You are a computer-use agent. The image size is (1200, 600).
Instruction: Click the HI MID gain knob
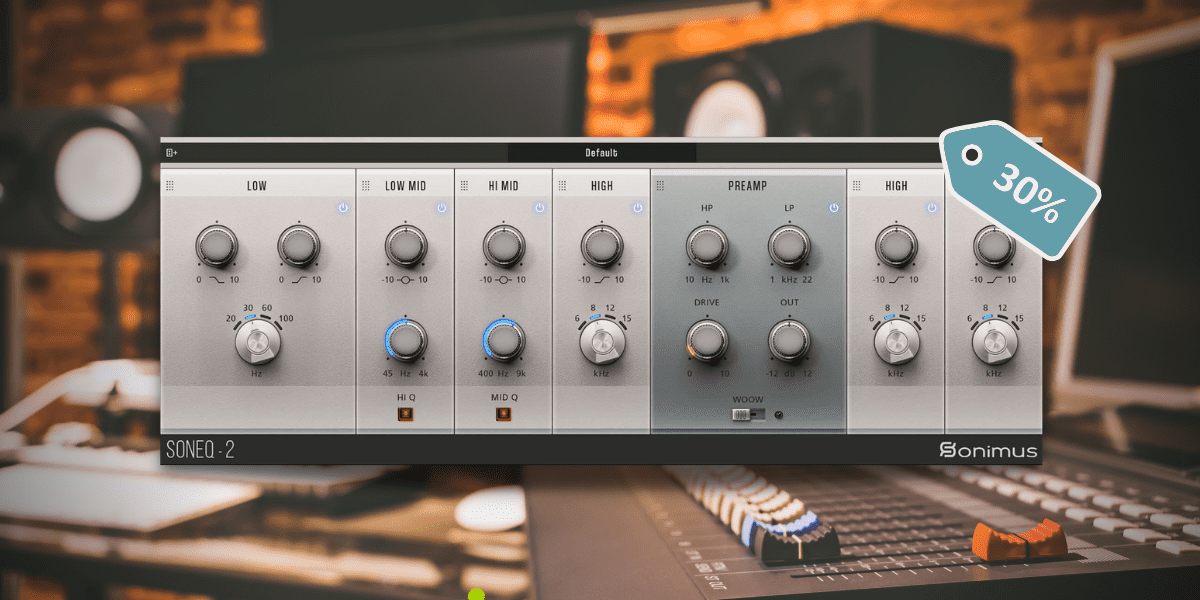[504, 245]
